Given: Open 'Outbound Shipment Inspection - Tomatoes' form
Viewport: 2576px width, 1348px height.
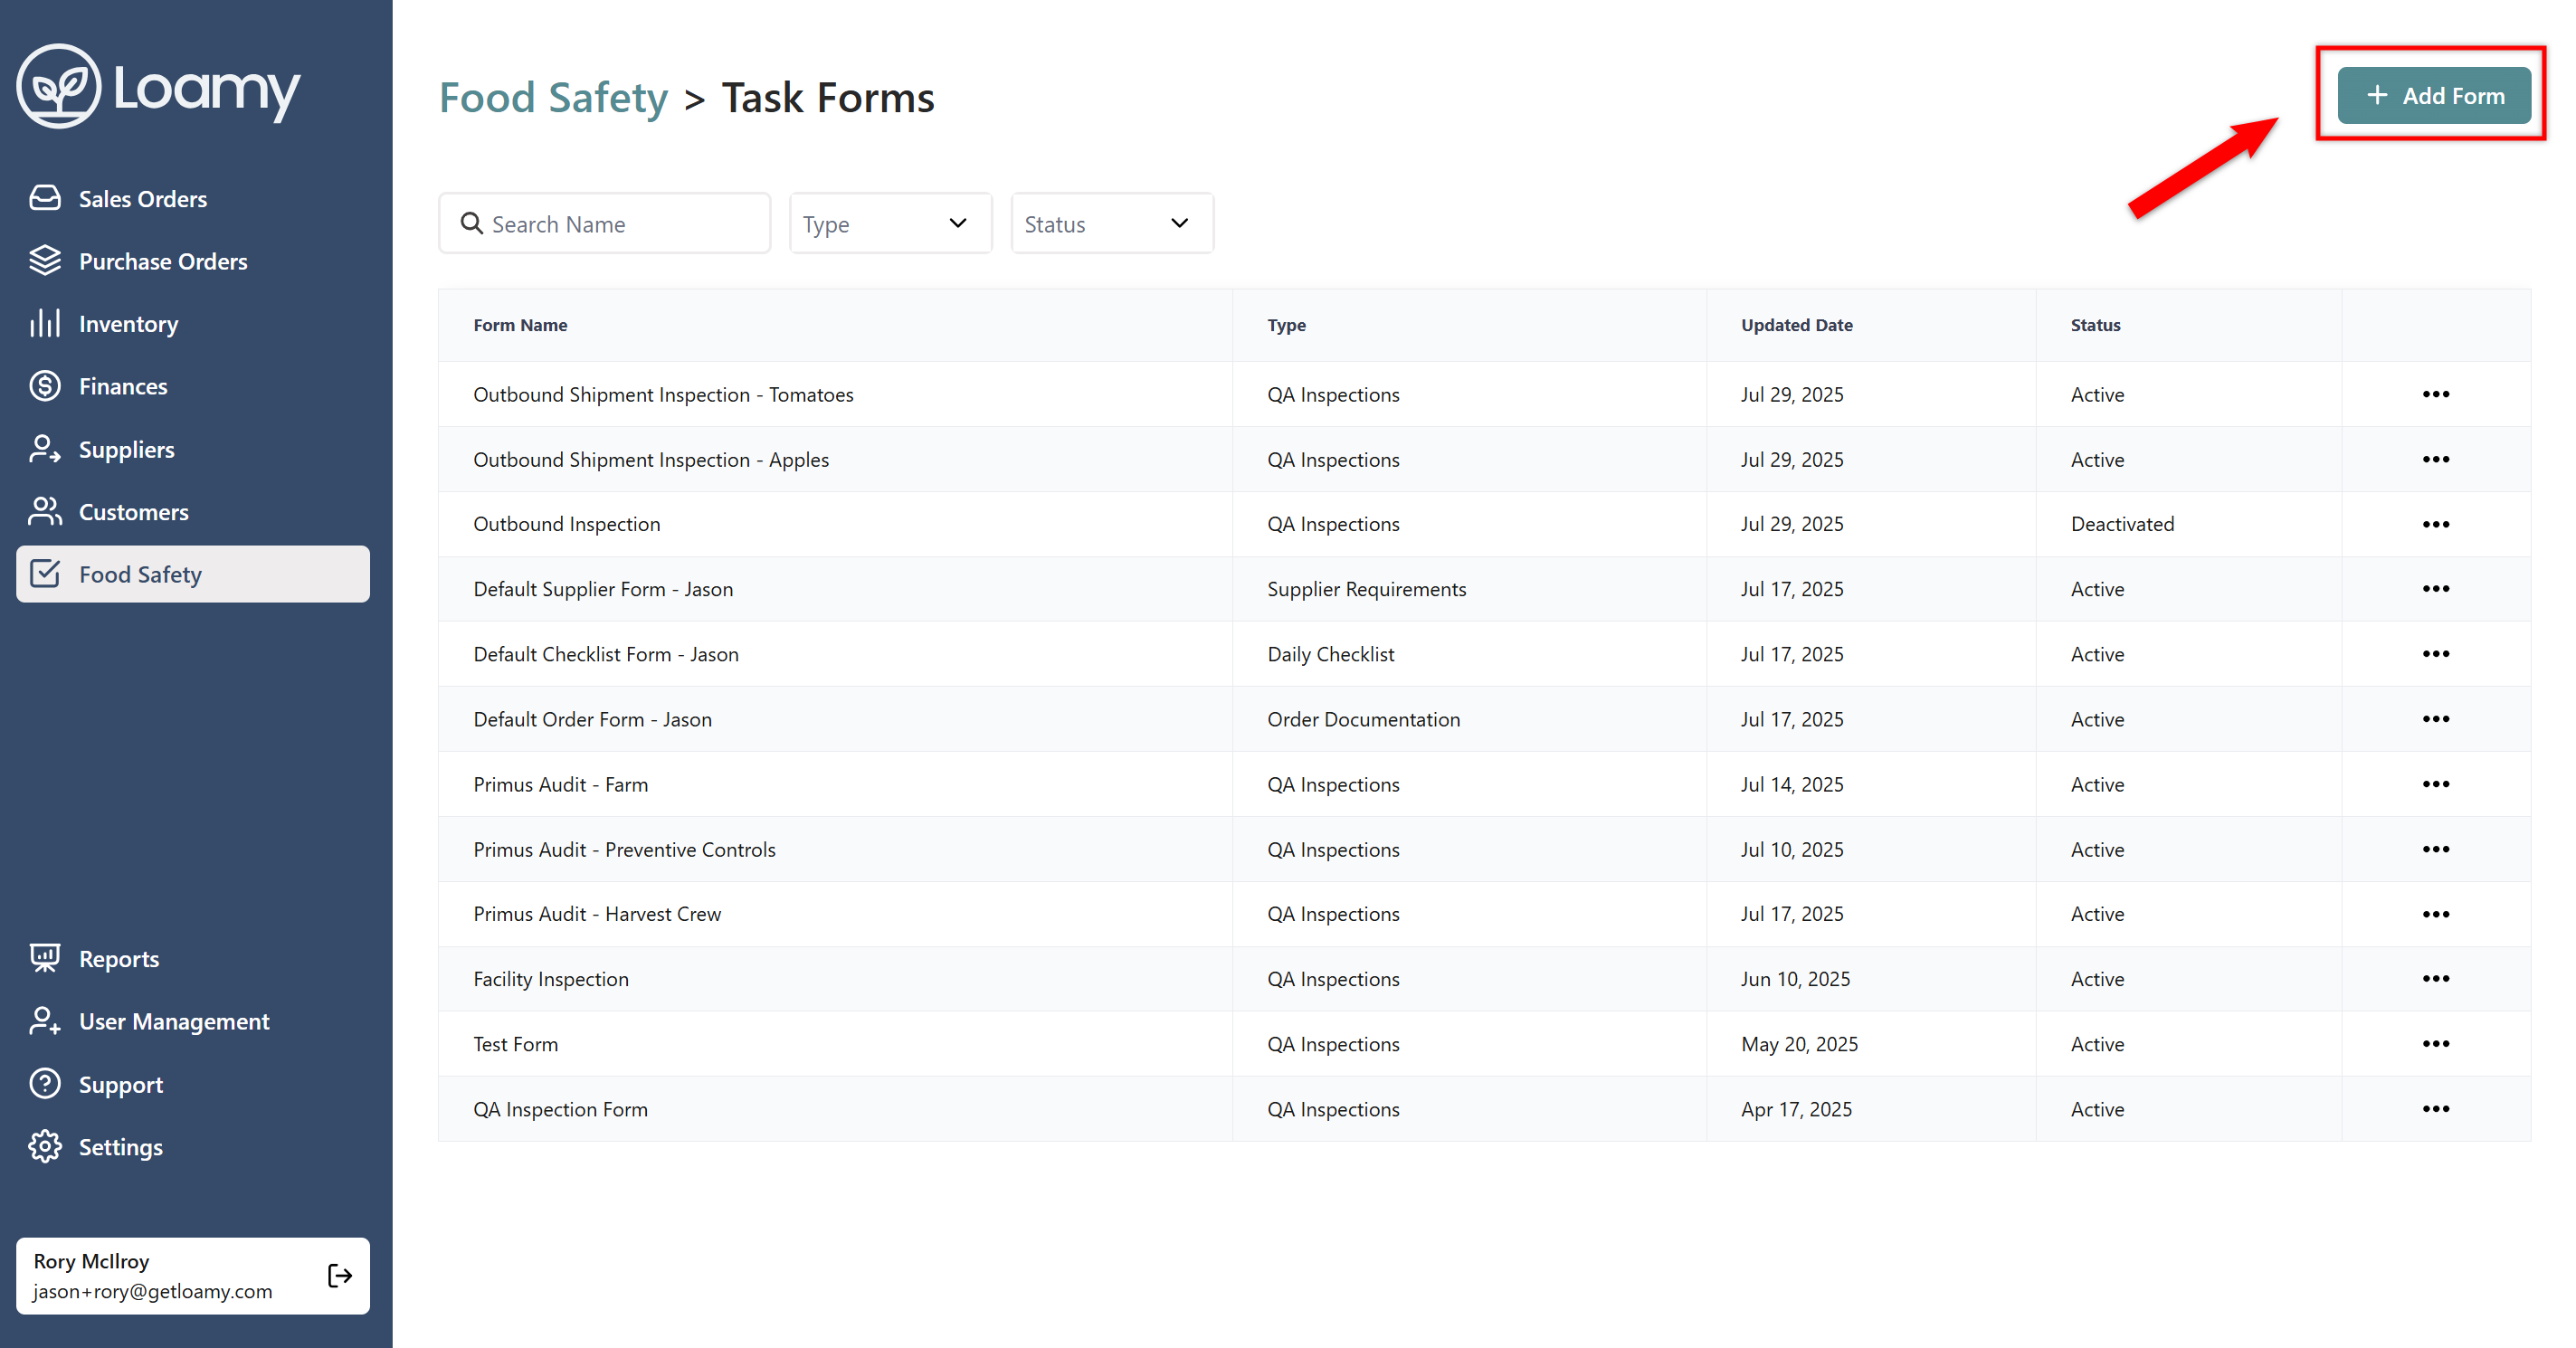Looking at the screenshot, I should click(663, 394).
